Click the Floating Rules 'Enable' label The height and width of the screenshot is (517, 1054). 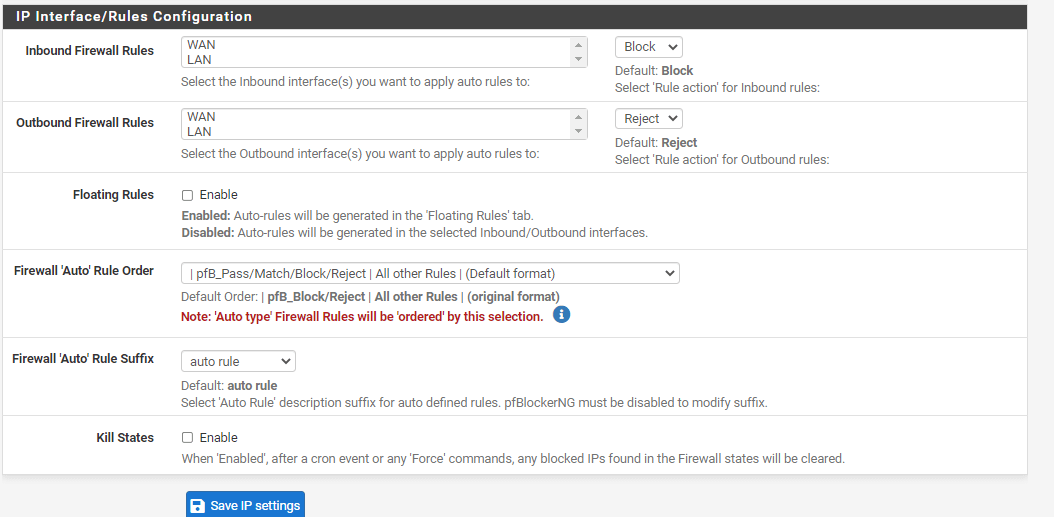tap(218, 195)
